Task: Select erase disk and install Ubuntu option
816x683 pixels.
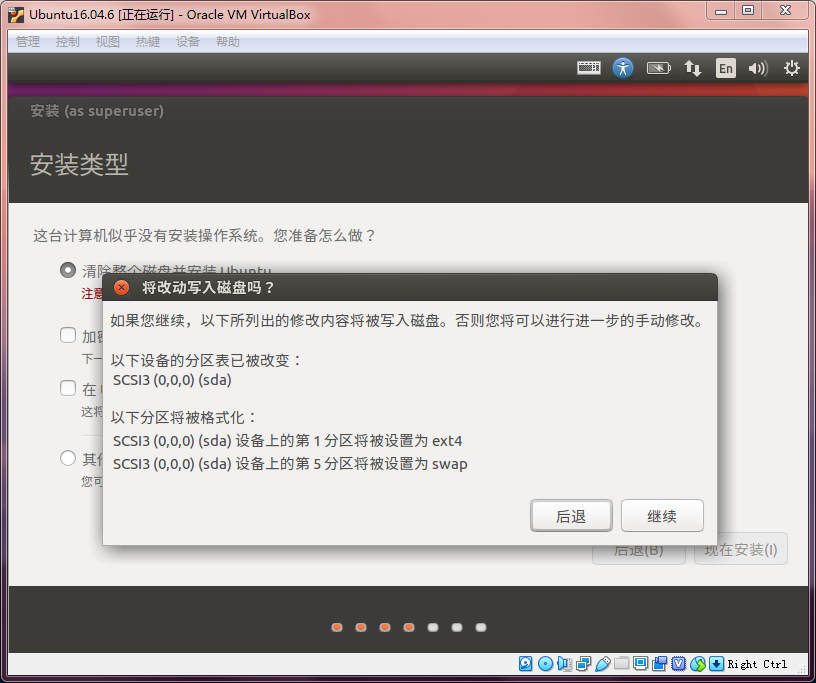Action: (x=68, y=270)
